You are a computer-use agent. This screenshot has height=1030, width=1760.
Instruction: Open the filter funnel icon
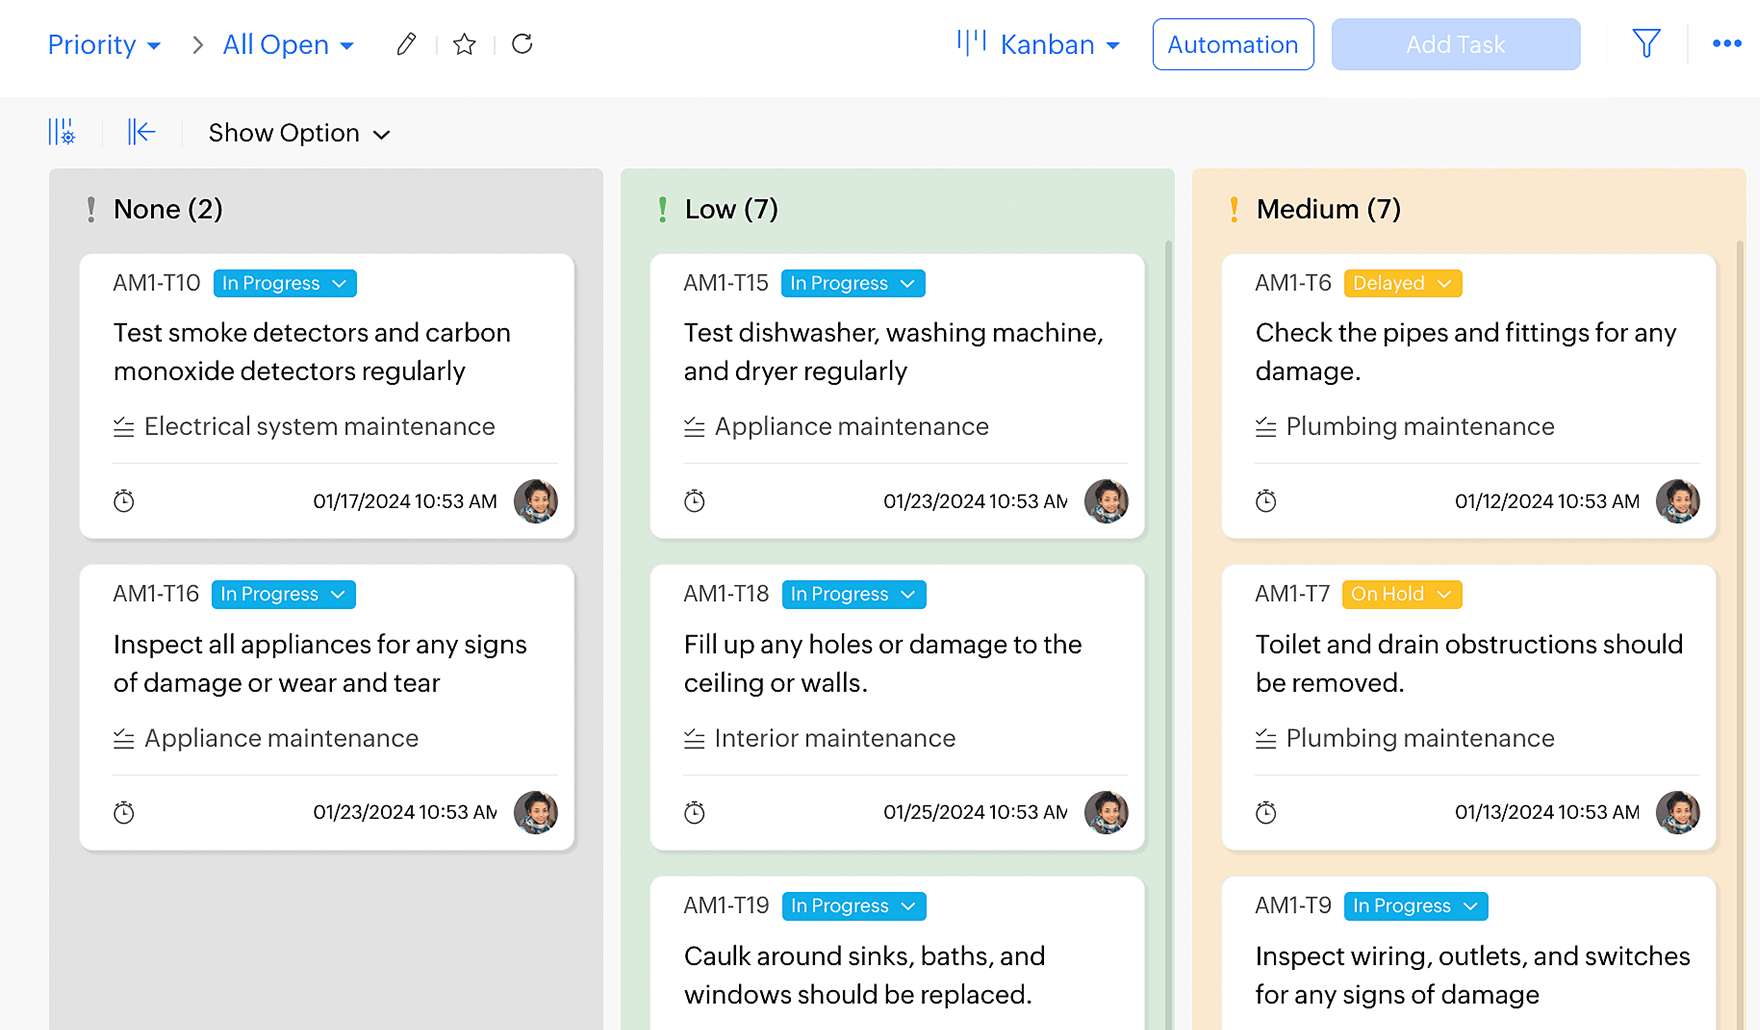(x=1646, y=44)
